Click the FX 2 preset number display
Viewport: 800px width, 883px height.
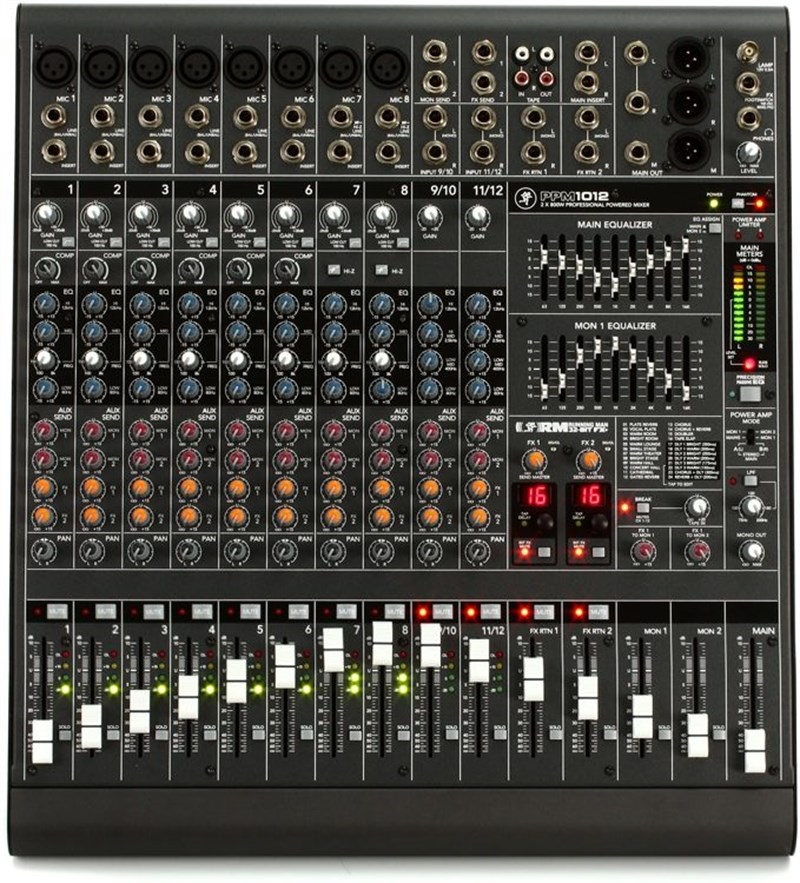(x=589, y=496)
